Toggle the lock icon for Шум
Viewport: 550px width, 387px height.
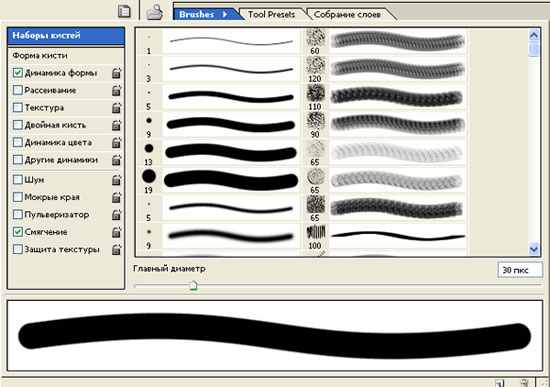click(x=116, y=180)
